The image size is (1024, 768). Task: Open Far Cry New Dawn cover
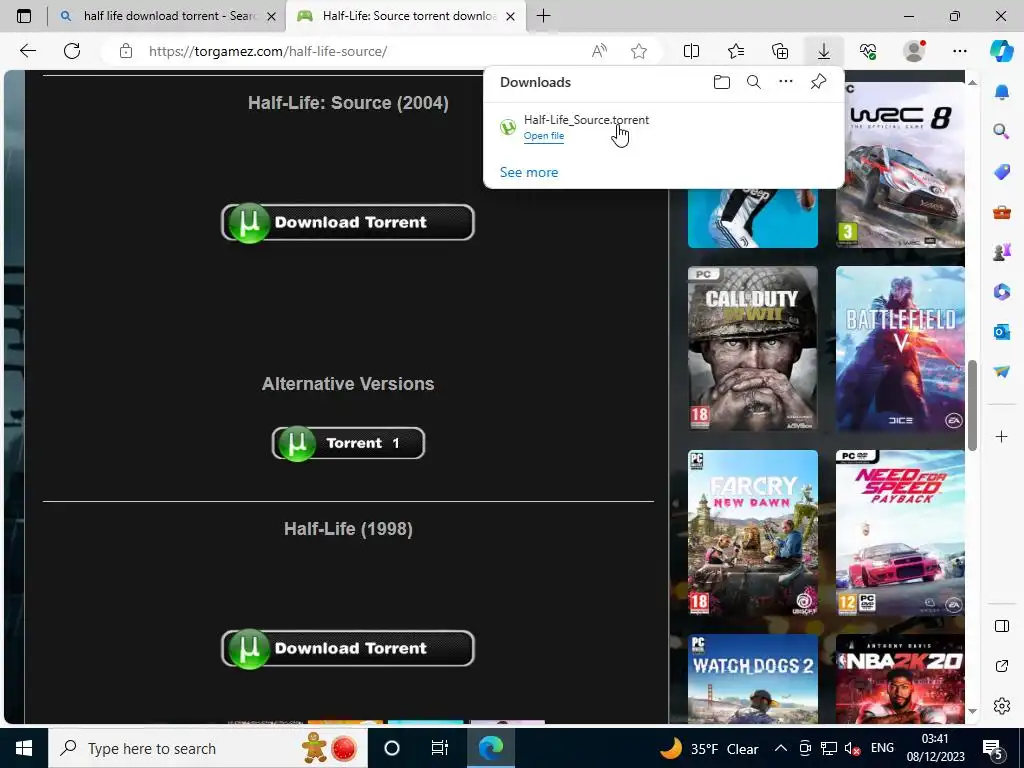click(x=752, y=533)
